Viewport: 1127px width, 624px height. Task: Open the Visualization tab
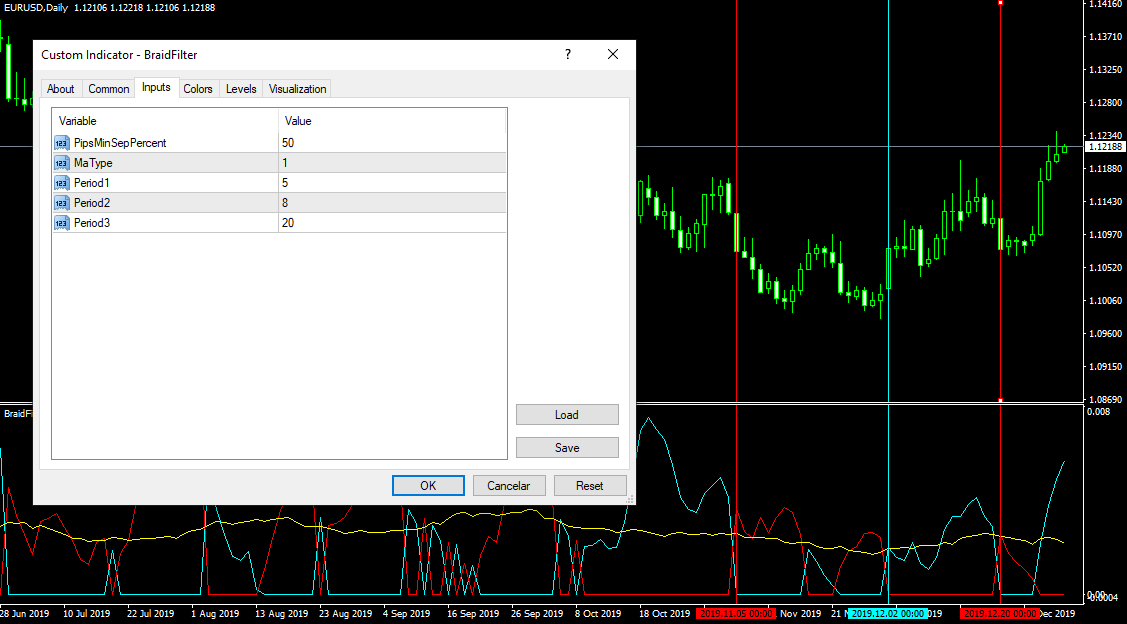point(298,89)
